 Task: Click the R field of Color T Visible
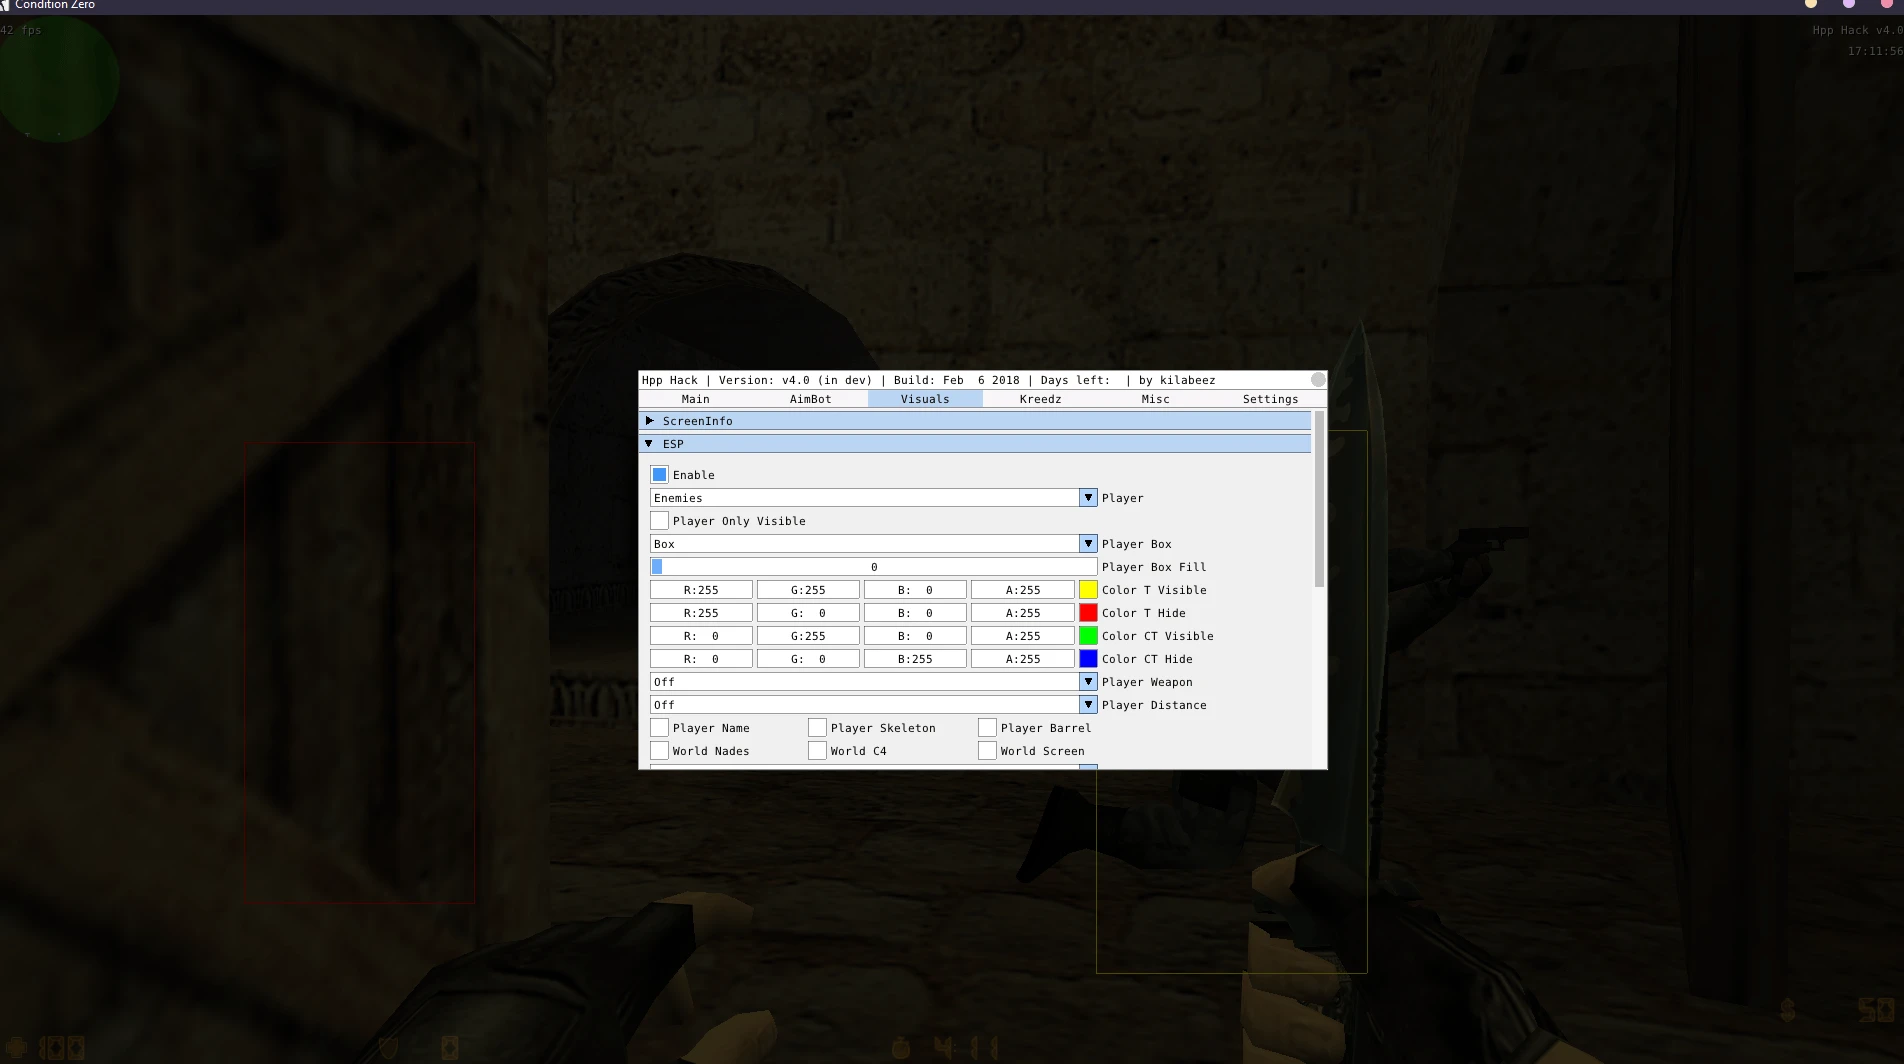701,590
